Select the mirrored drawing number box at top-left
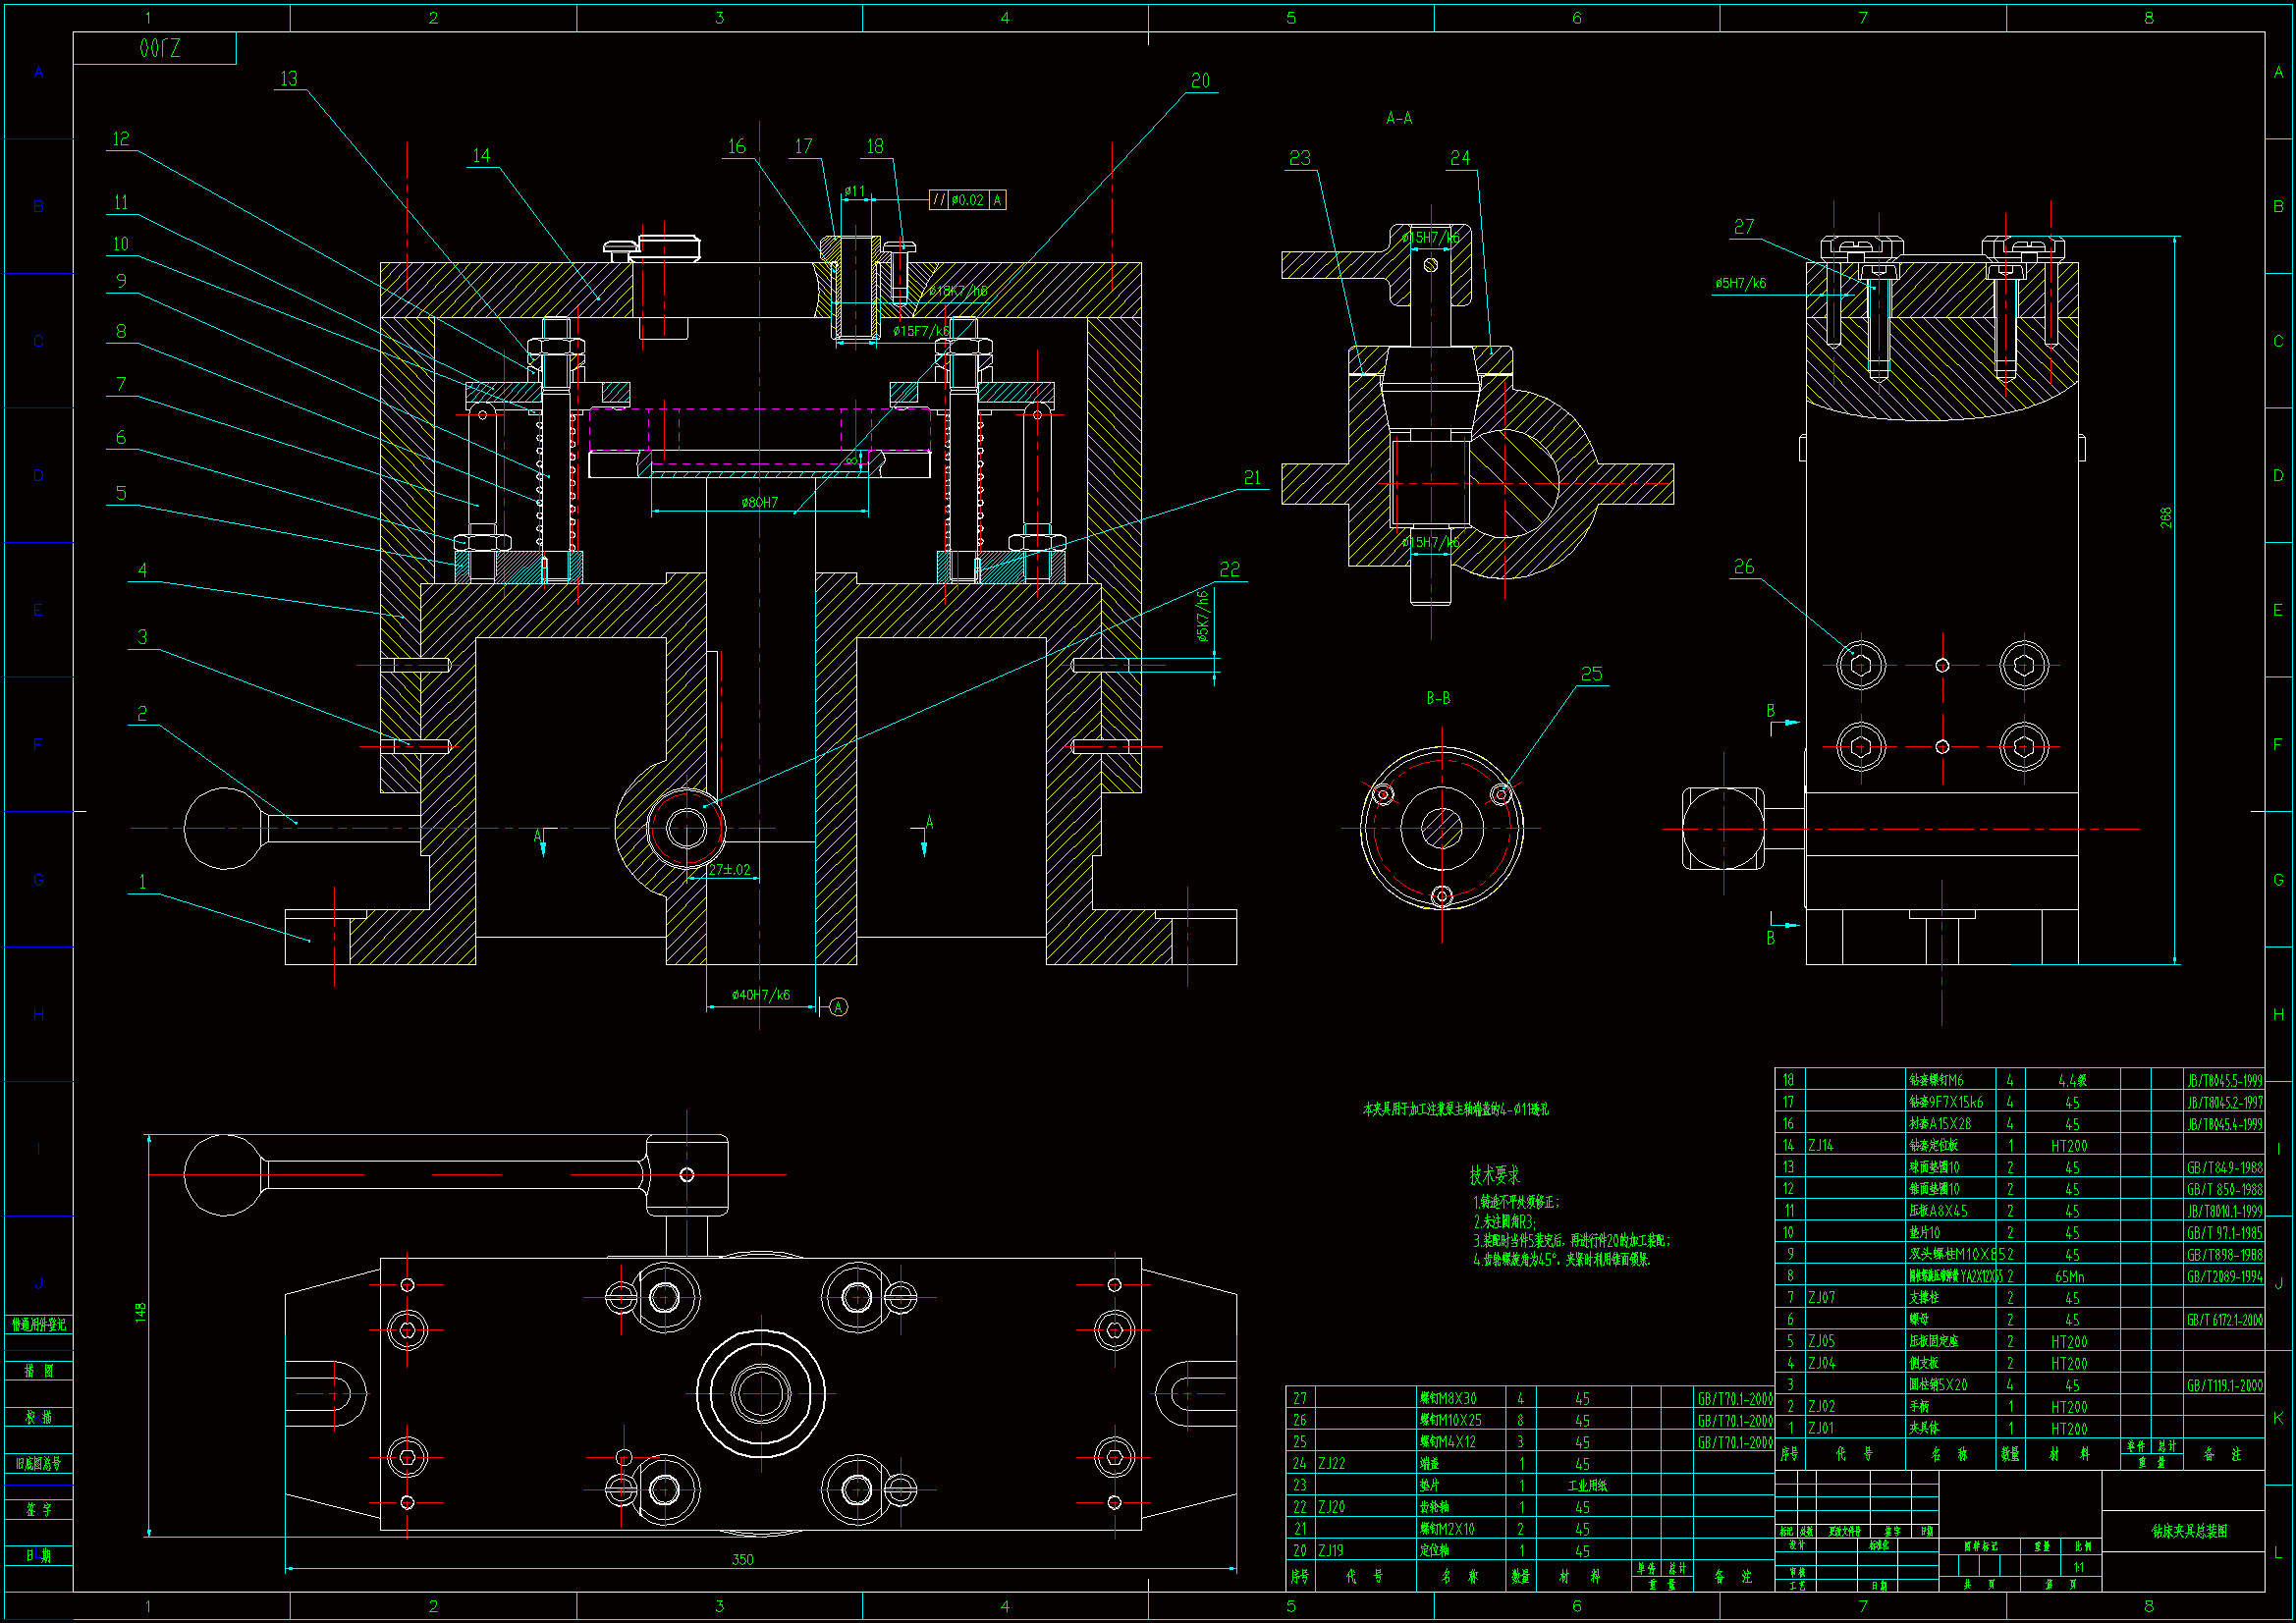2296x1623 pixels. click(158, 48)
